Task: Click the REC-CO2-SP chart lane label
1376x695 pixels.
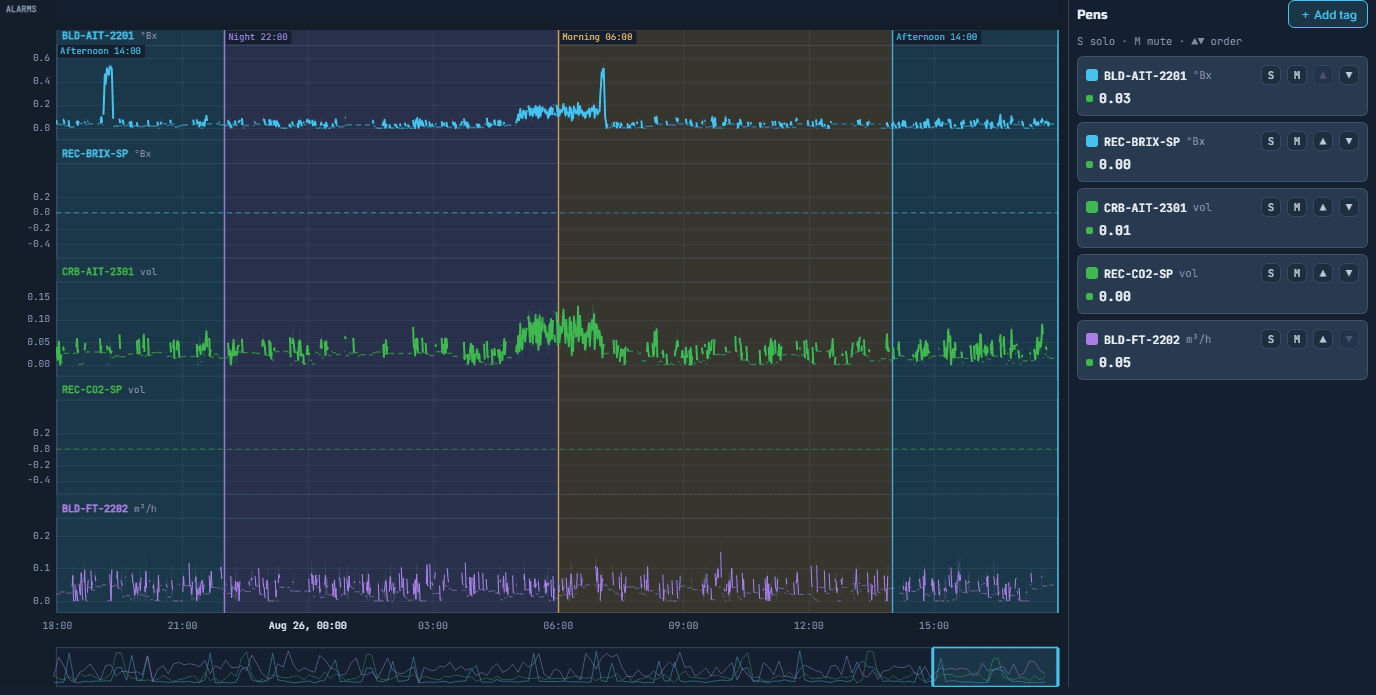Action: coord(92,390)
